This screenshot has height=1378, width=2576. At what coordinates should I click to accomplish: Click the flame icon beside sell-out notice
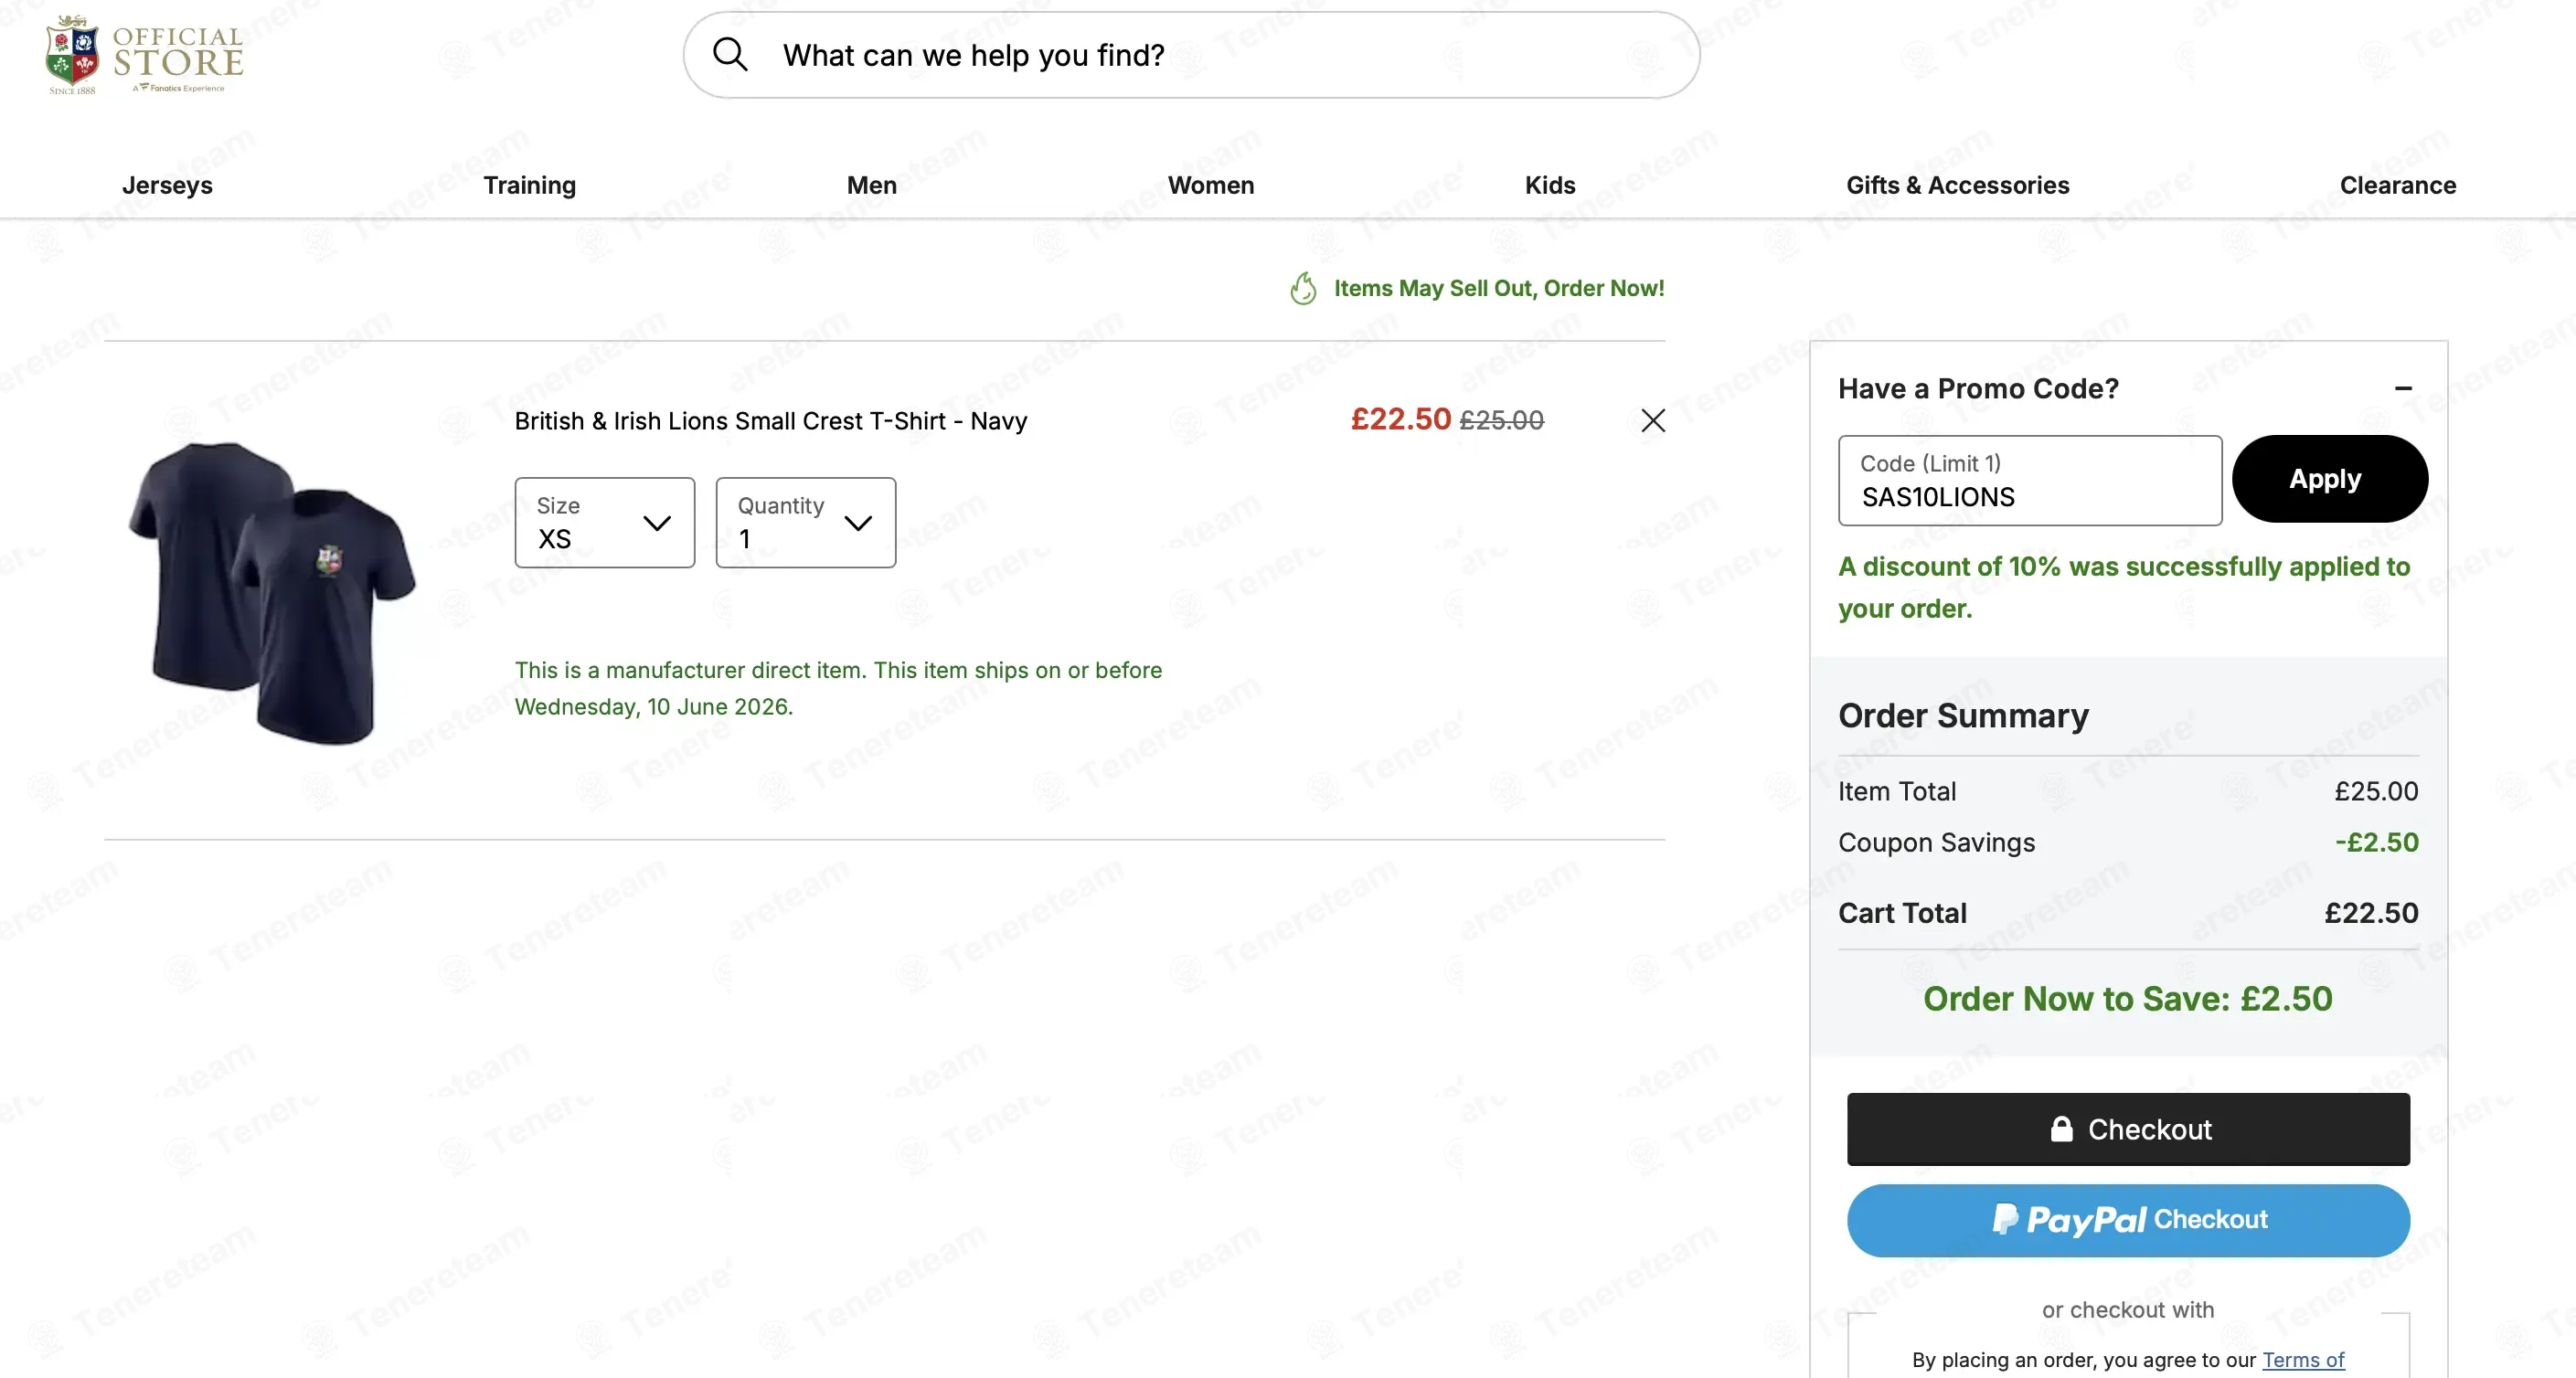[1303, 288]
